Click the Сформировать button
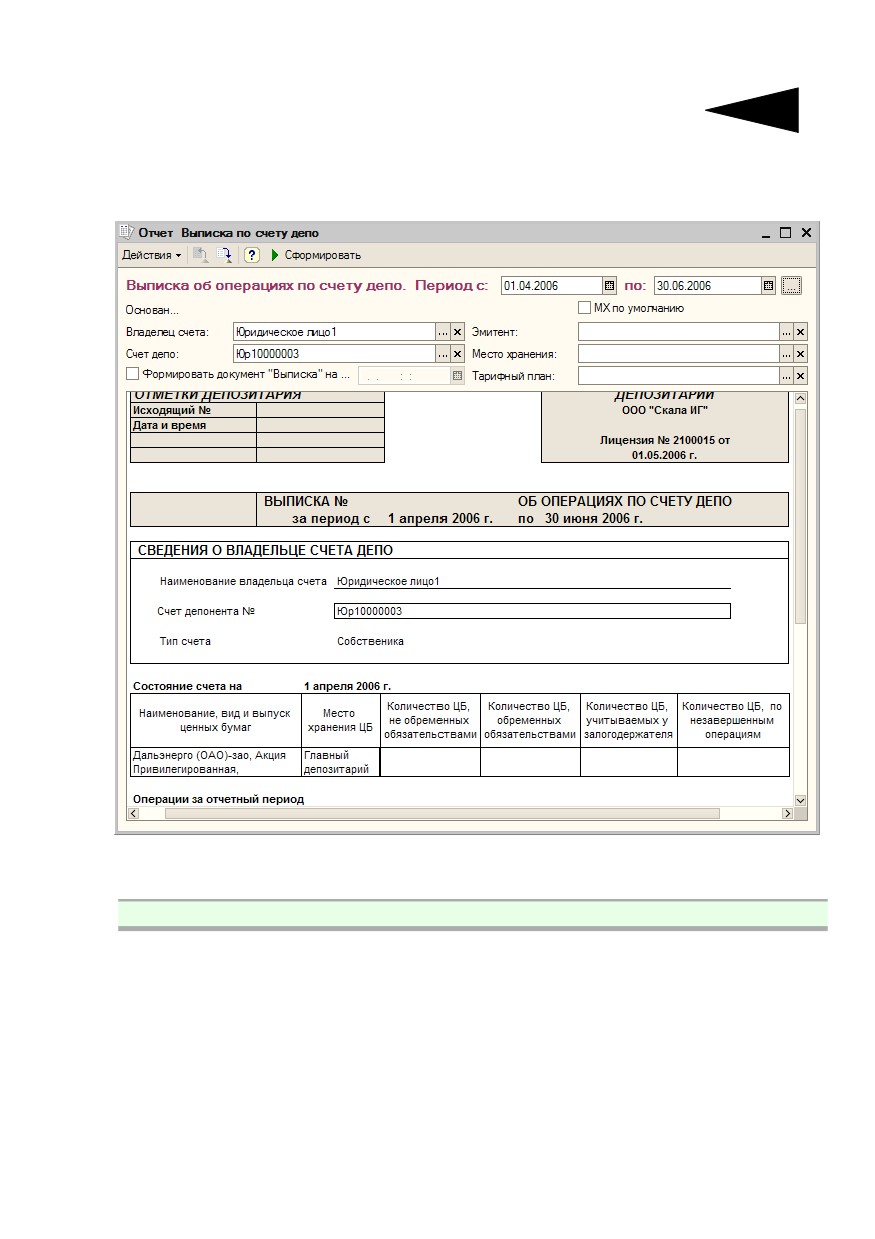The height and width of the screenshot is (1239, 875). tap(315, 255)
